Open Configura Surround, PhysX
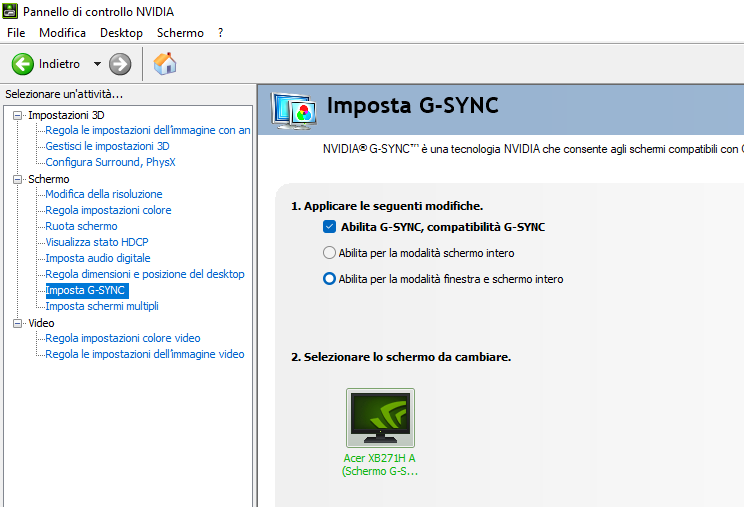The width and height of the screenshot is (744, 507). (x=111, y=162)
